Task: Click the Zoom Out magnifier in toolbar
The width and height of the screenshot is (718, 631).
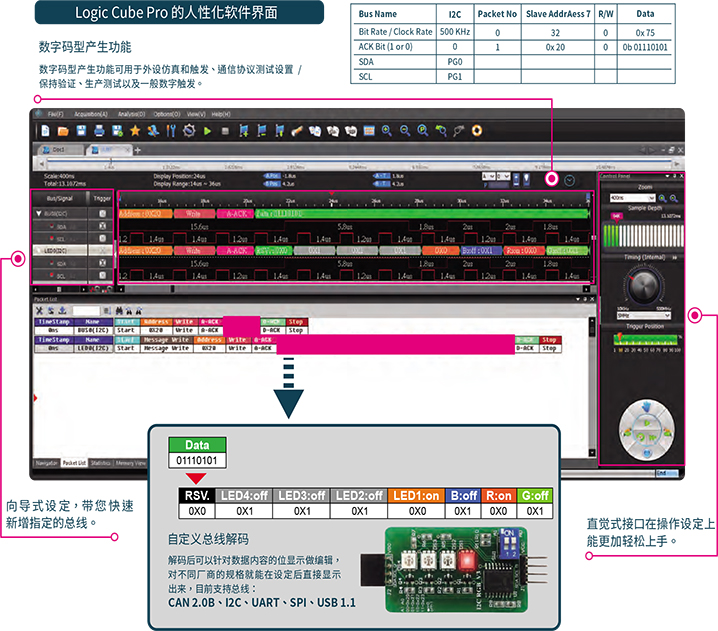Action: [x=405, y=131]
